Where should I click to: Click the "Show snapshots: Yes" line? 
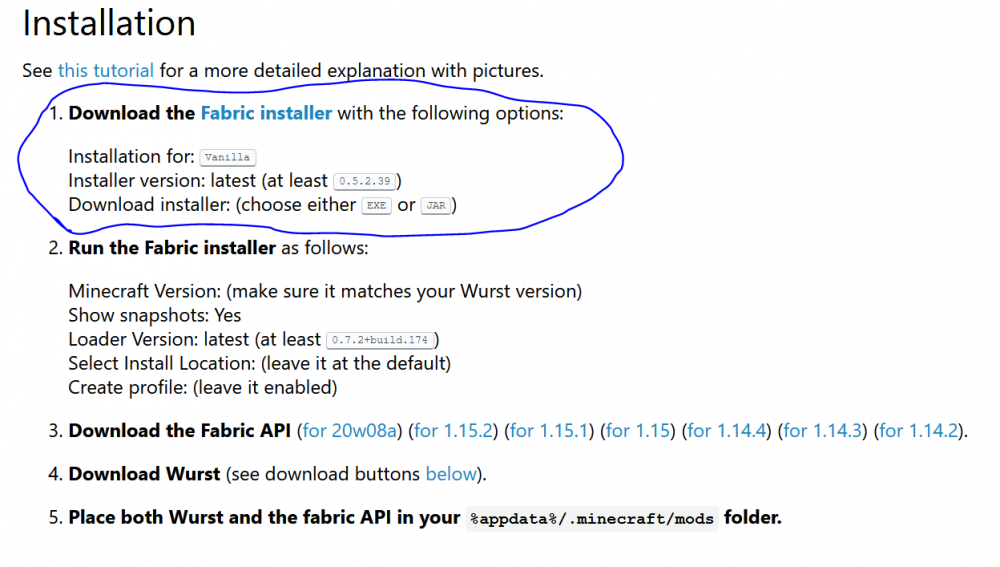[155, 315]
